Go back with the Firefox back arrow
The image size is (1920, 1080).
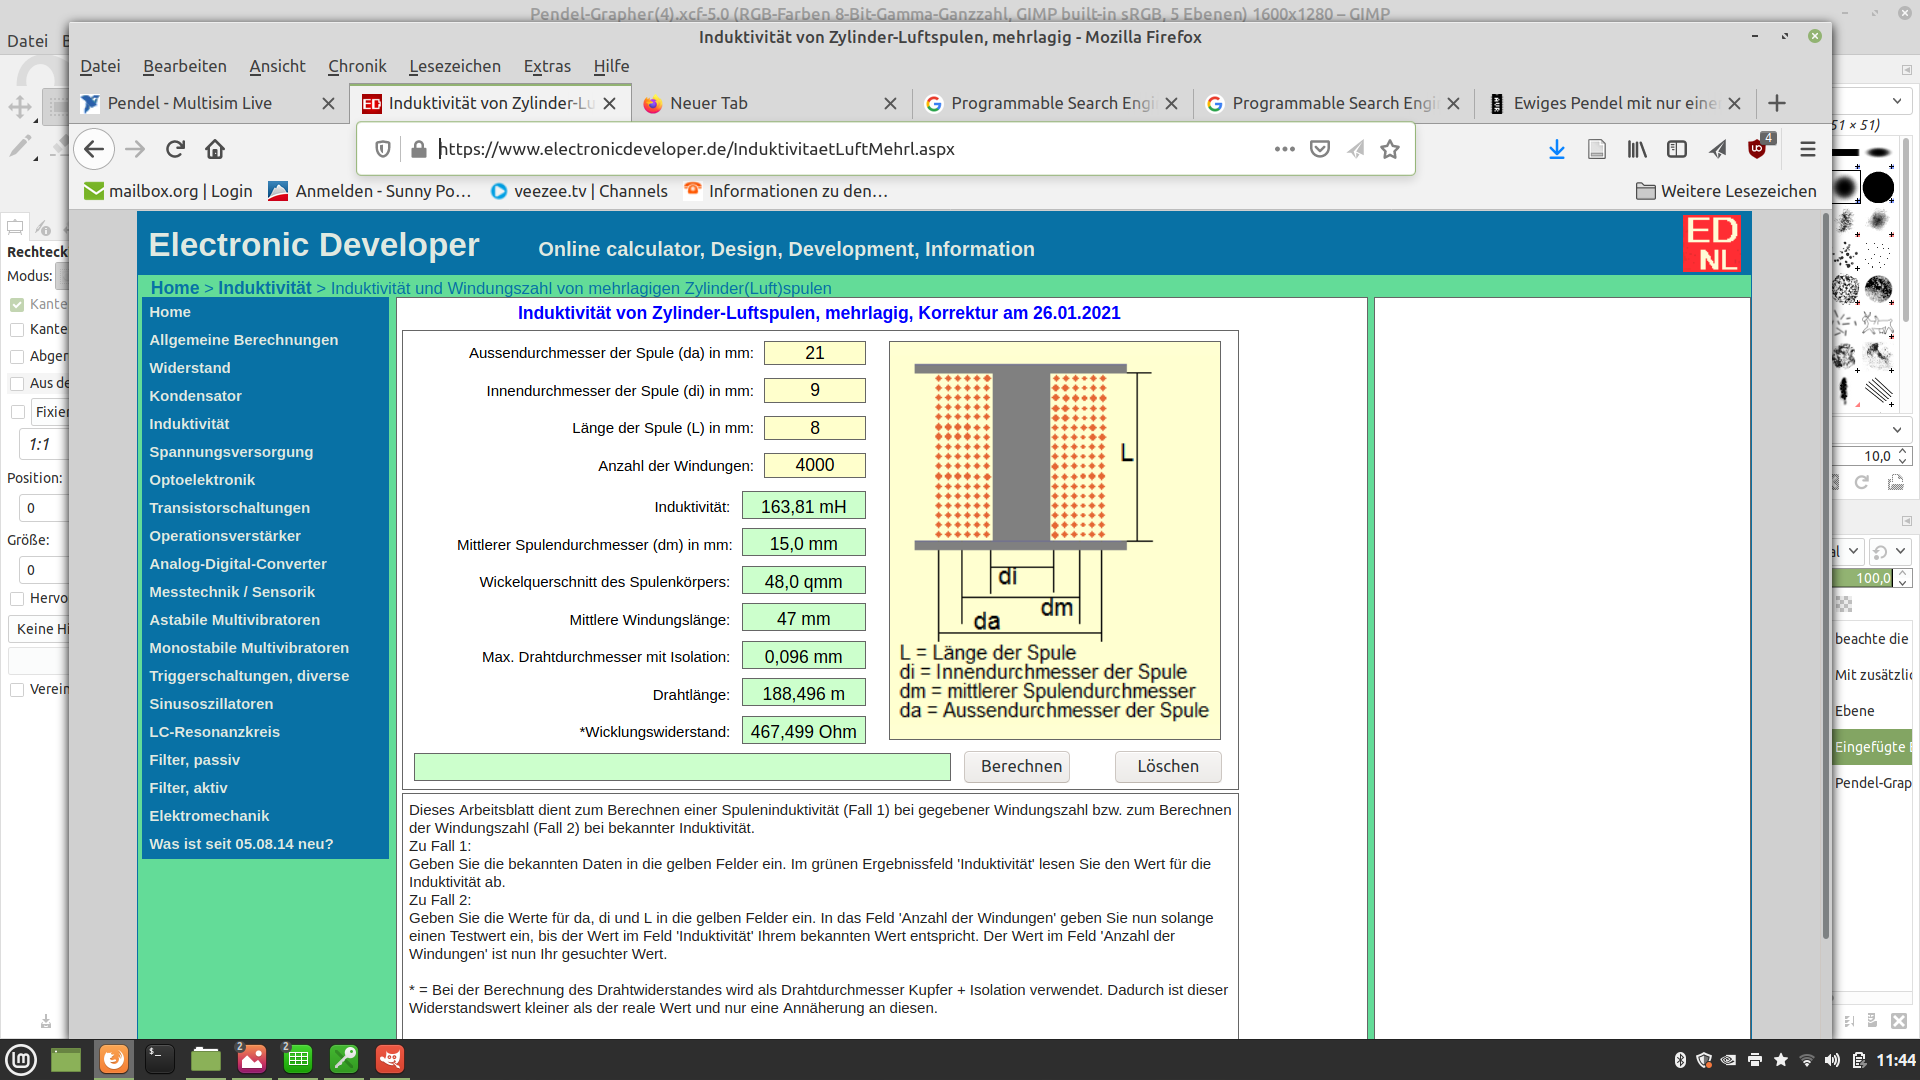click(x=94, y=150)
